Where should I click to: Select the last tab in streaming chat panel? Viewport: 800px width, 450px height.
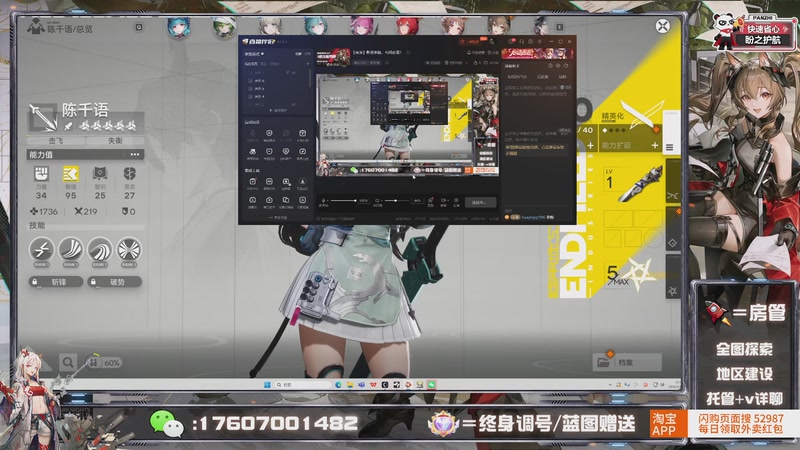tap(563, 77)
